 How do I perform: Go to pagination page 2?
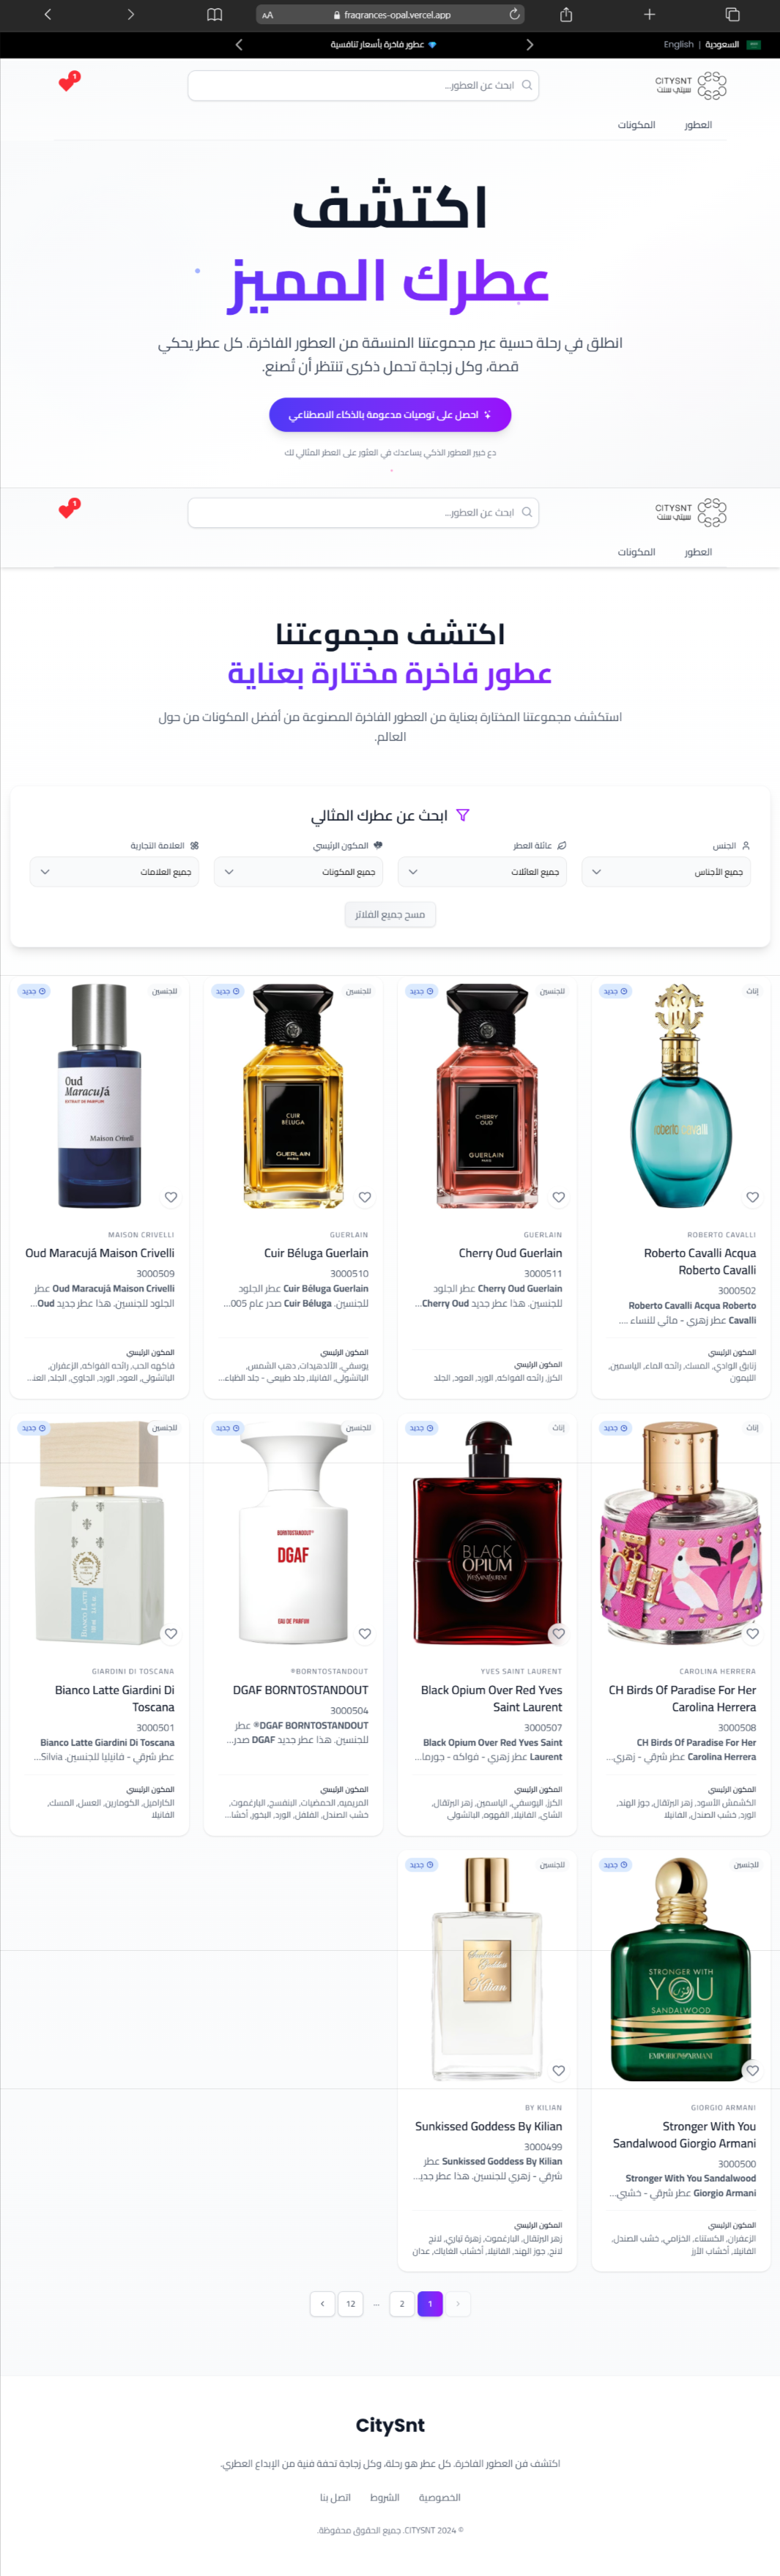tap(402, 2304)
